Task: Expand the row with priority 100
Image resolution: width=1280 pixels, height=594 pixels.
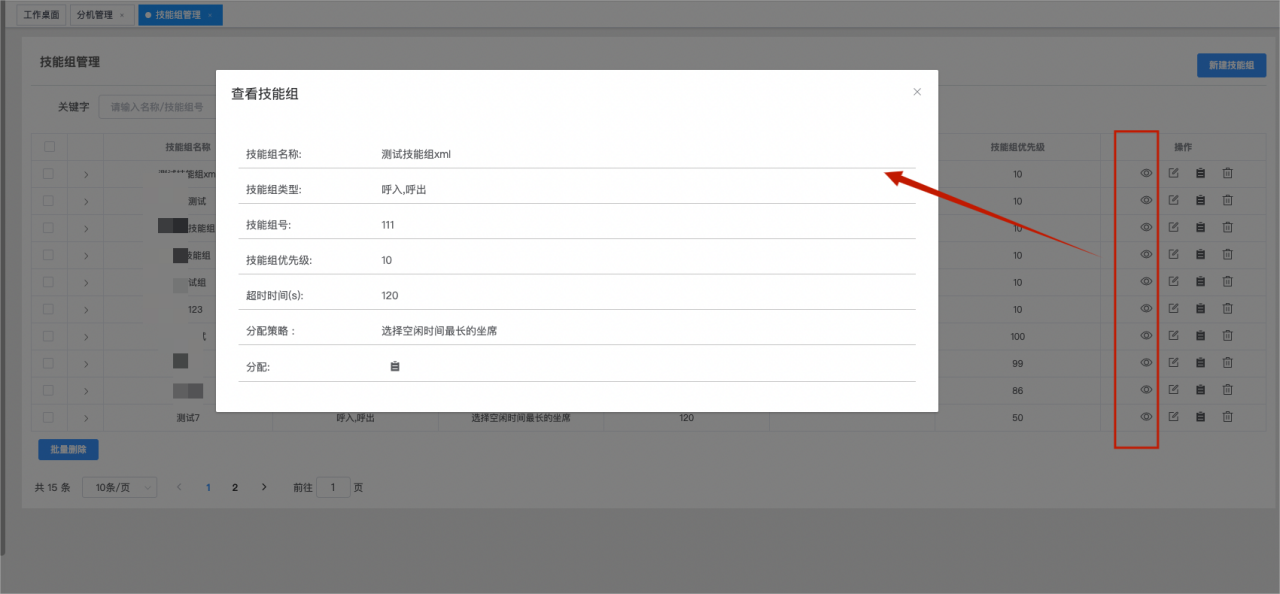Action: coord(86,336)
